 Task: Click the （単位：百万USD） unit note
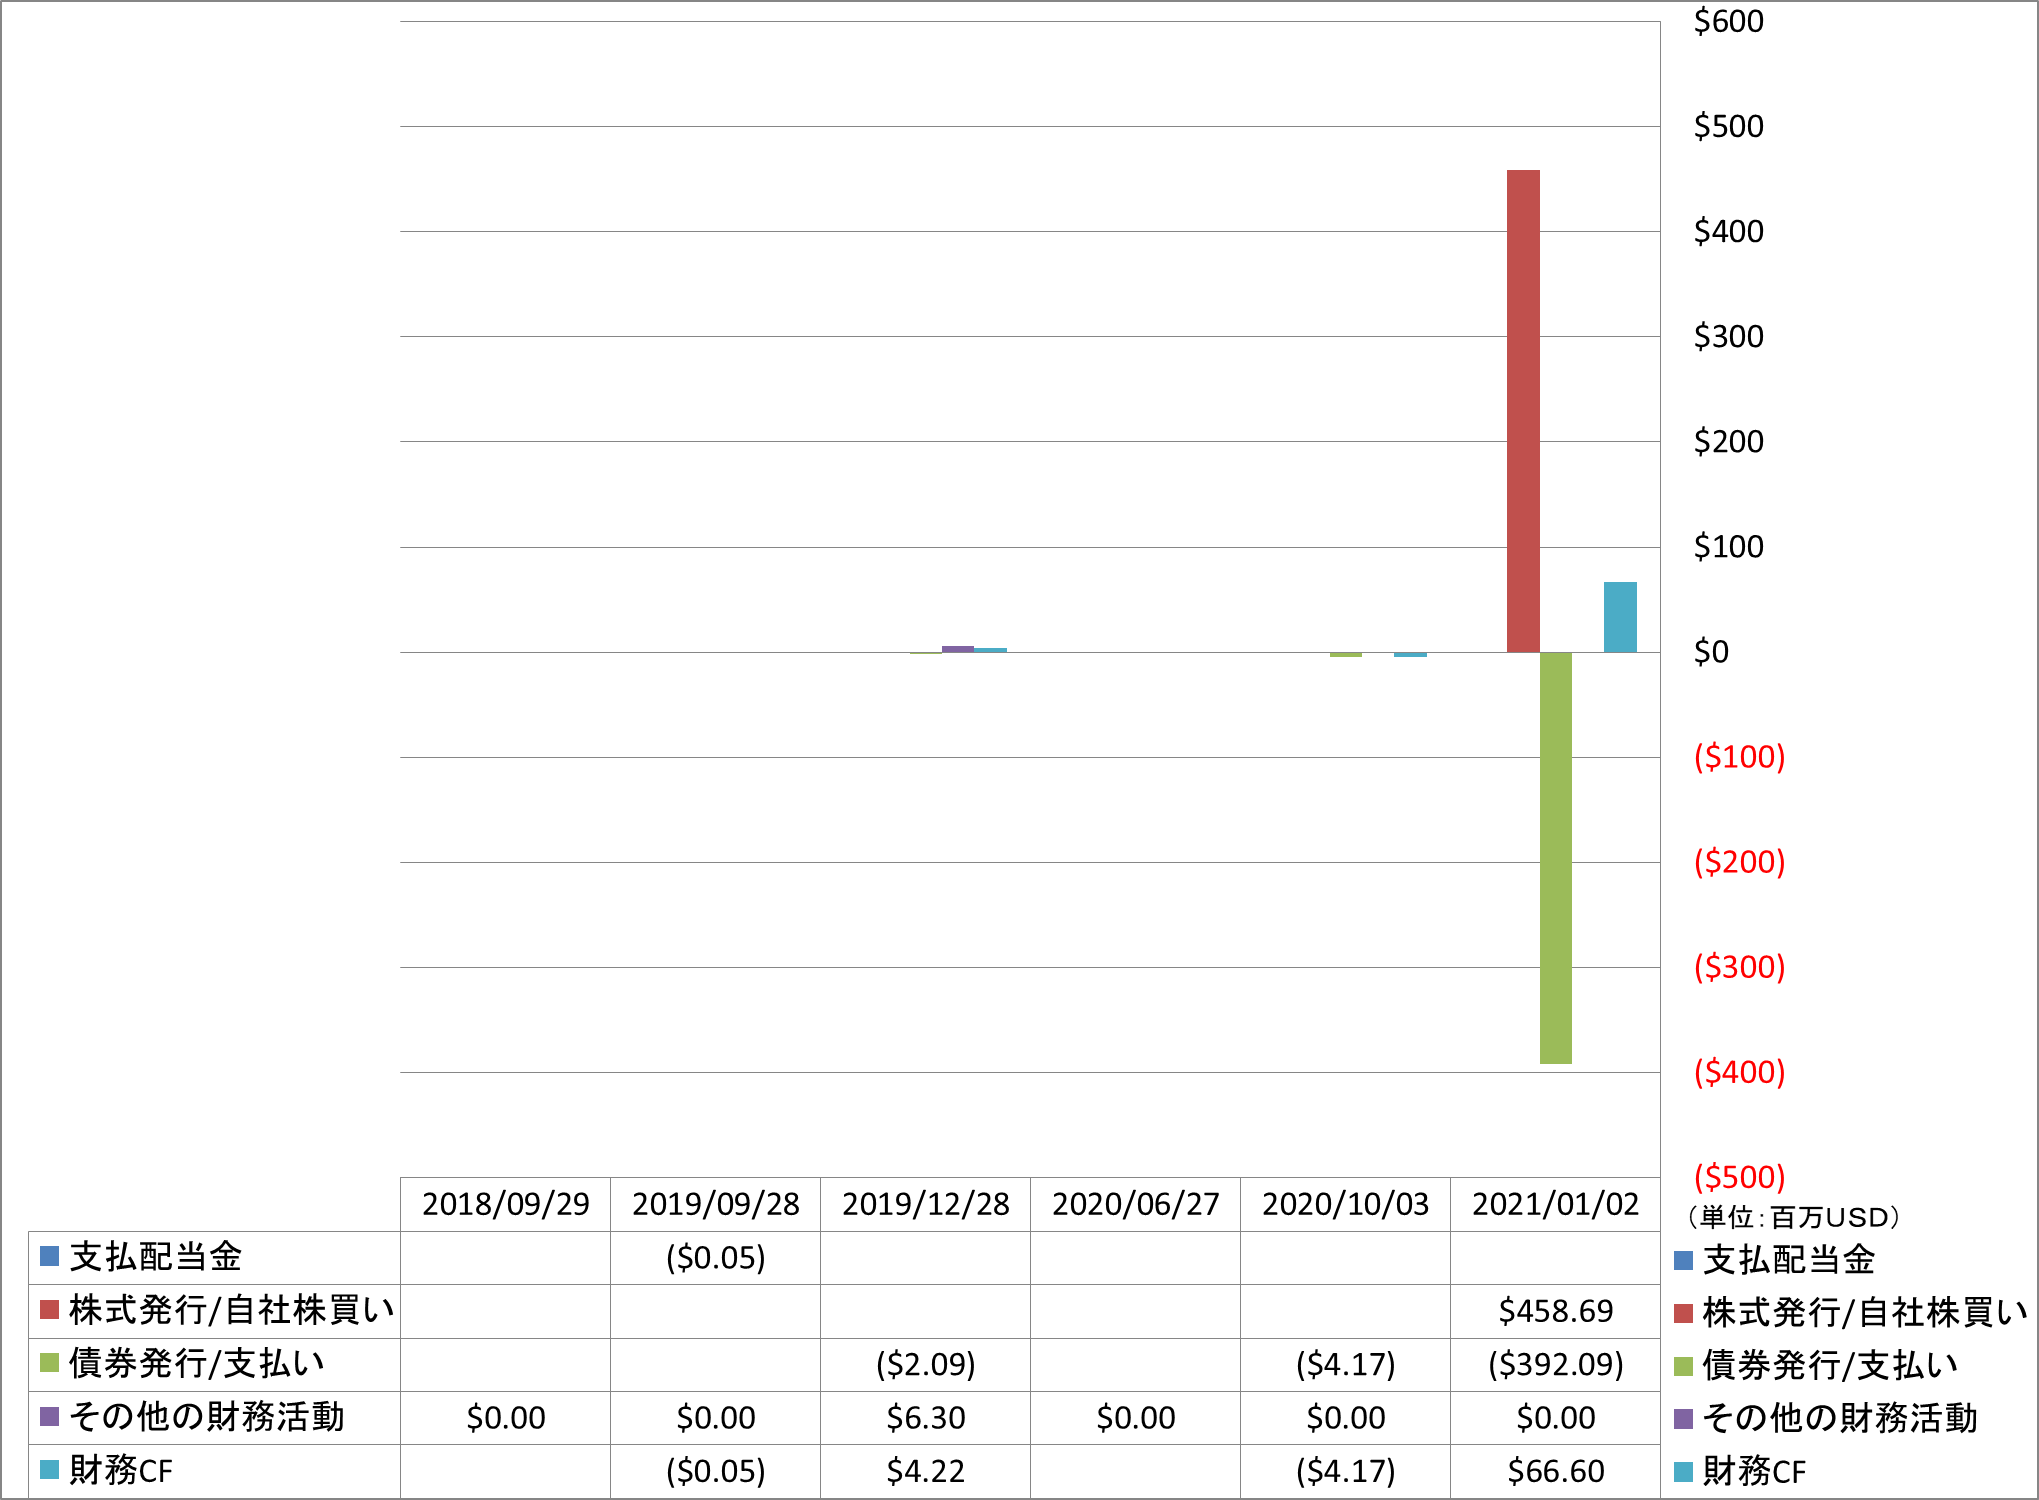[1793, 1217]
